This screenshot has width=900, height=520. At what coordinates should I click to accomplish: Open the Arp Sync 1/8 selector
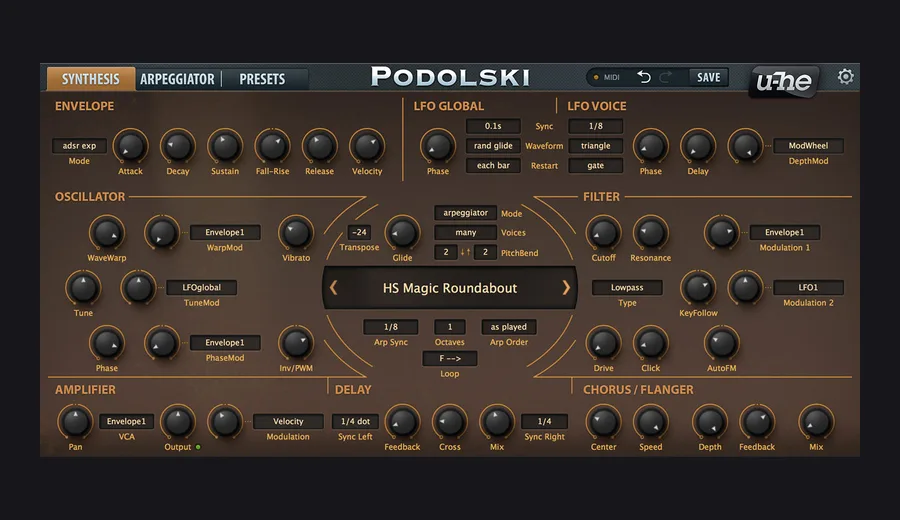391,327
